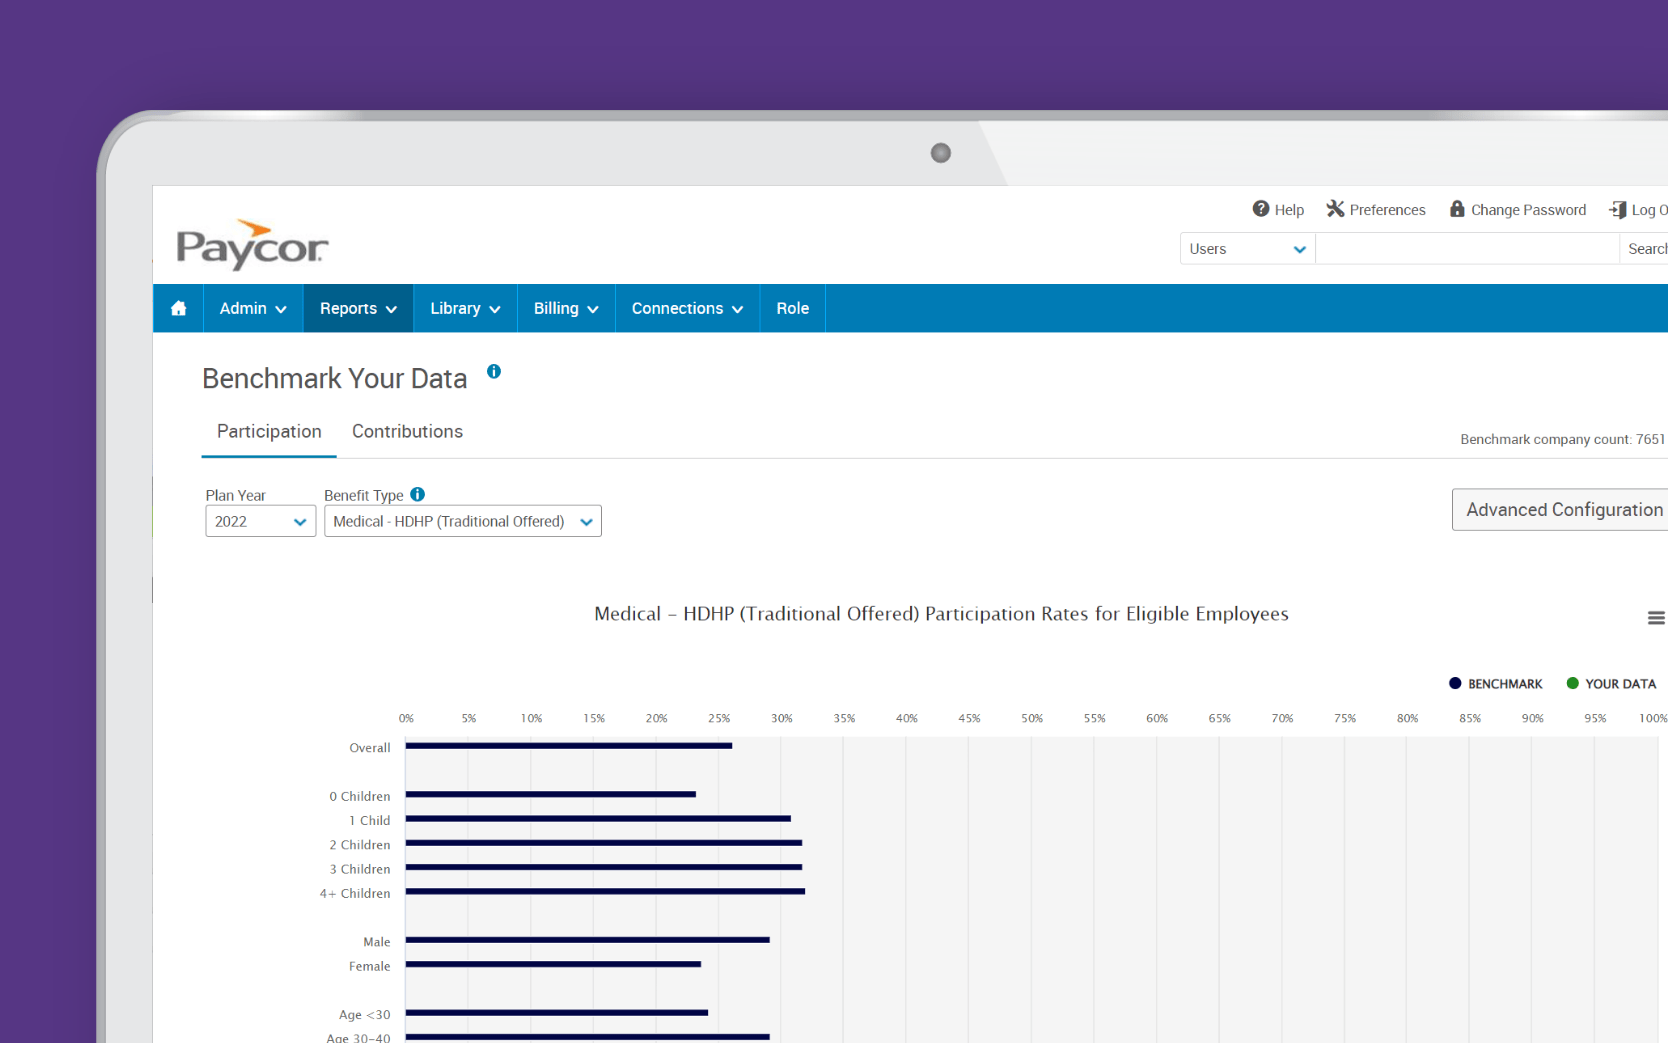Click the Age <30 benchmark bar
Screen dimensions: 1668x1043
click(x=557, y=1013)
